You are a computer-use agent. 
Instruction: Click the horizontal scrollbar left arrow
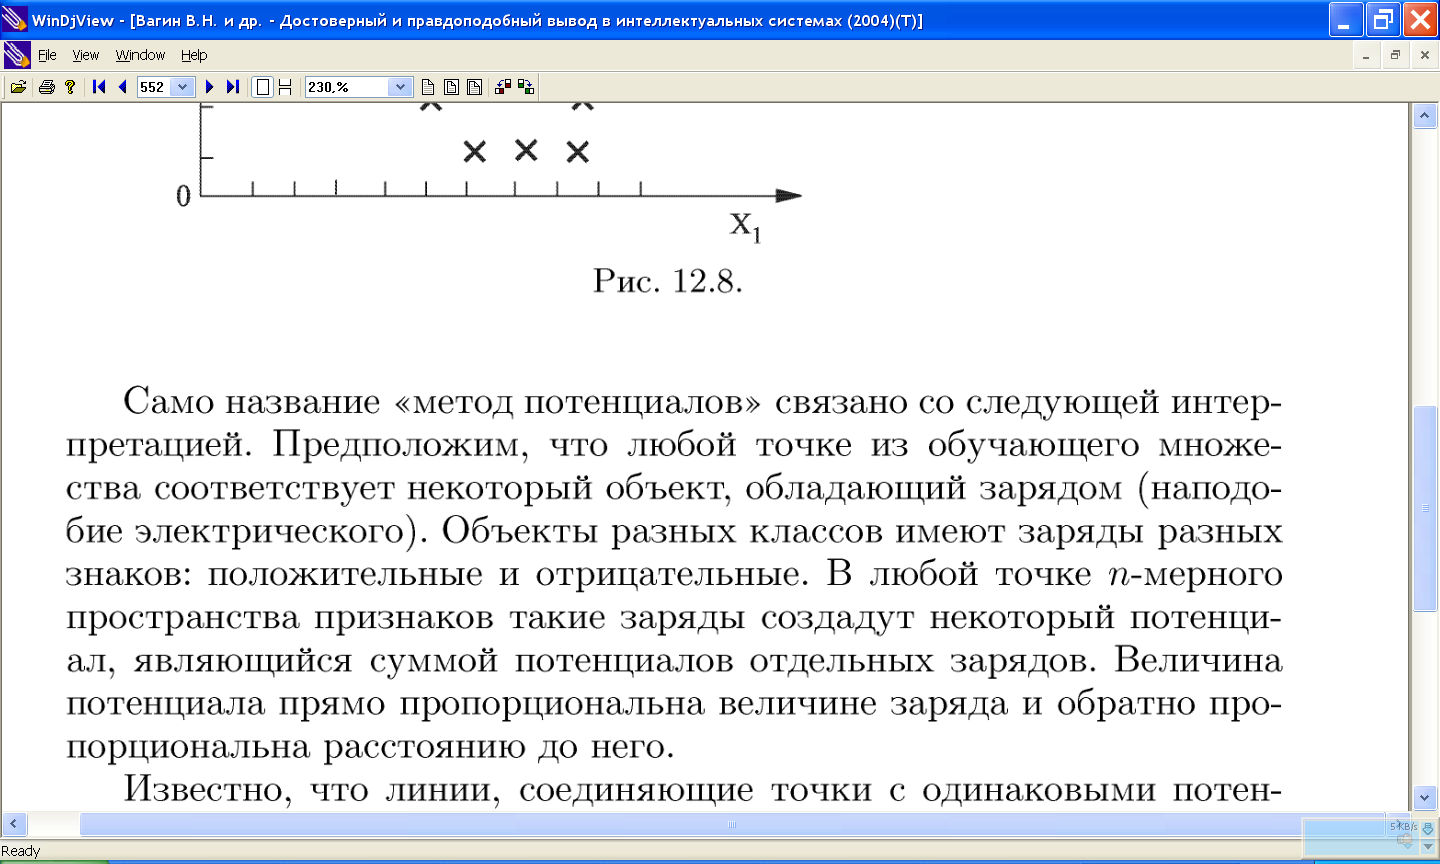[12, 824]
